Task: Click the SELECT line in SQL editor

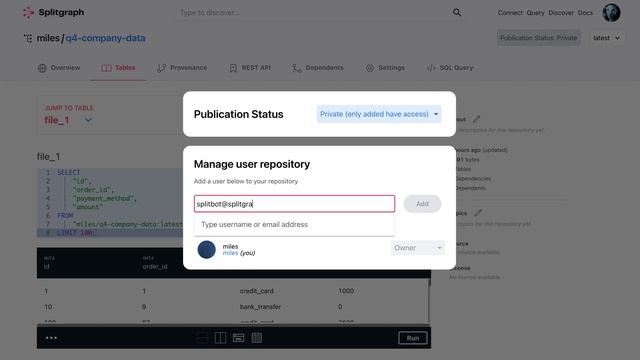Action: (69, 172)
